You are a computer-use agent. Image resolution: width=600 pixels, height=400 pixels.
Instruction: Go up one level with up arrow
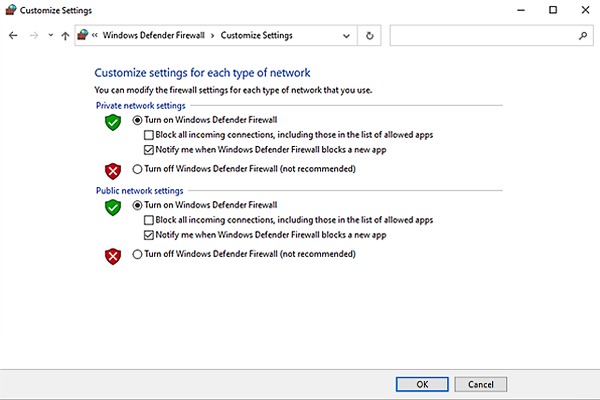[x=65, y=36]
